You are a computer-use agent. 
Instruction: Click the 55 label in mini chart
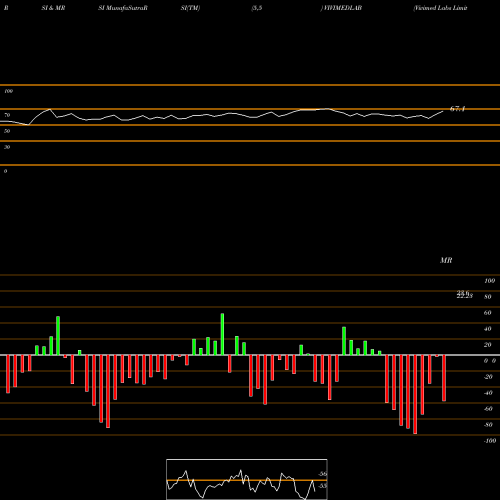point(322,486)
